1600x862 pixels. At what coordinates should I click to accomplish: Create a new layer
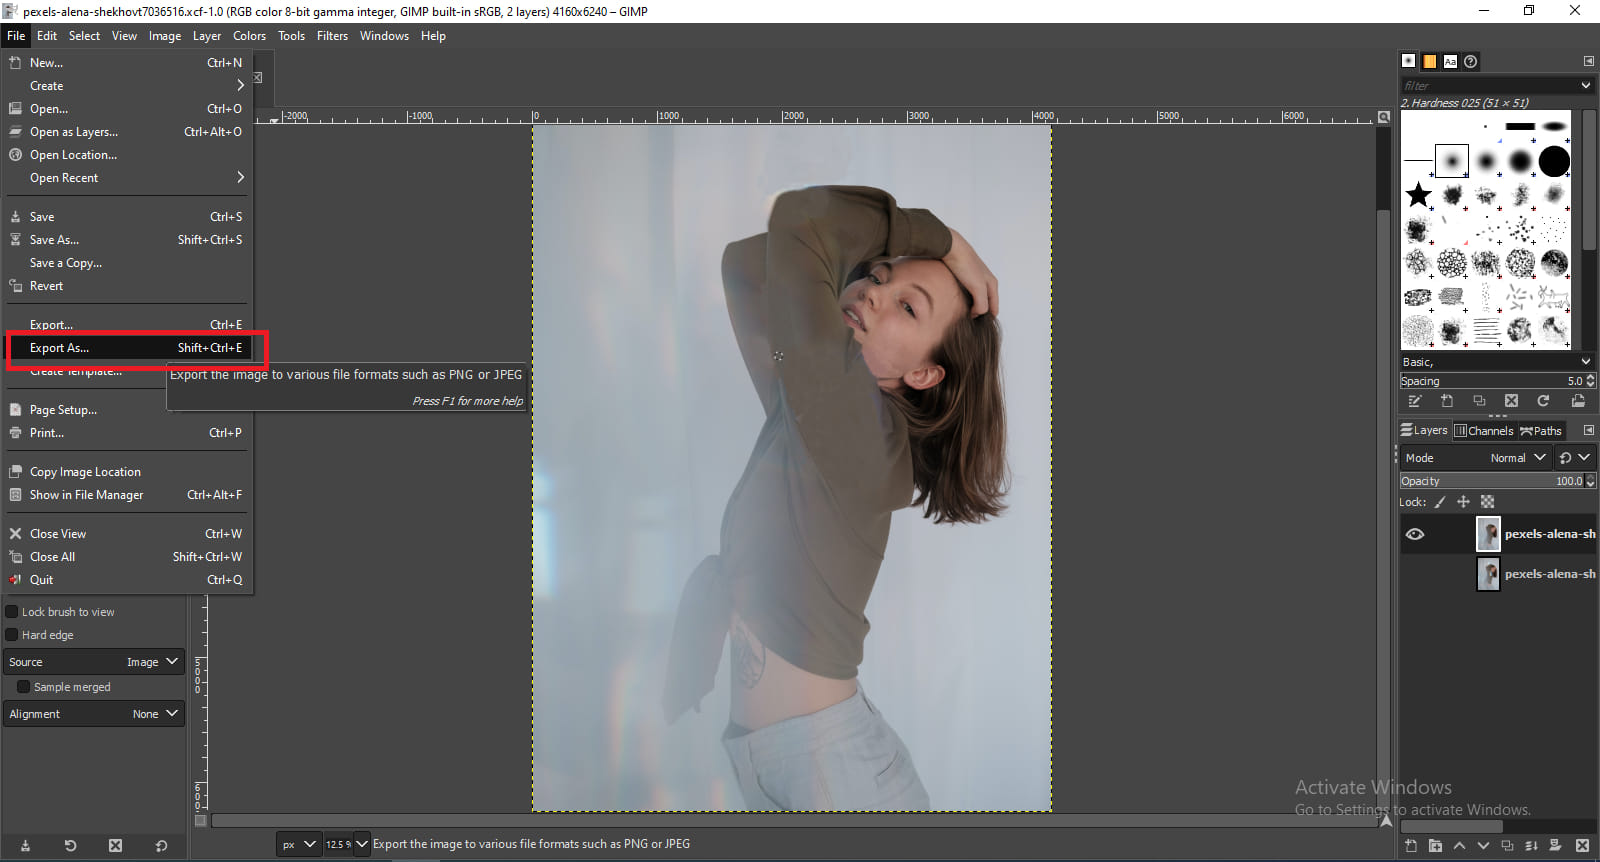[1411, 846]
